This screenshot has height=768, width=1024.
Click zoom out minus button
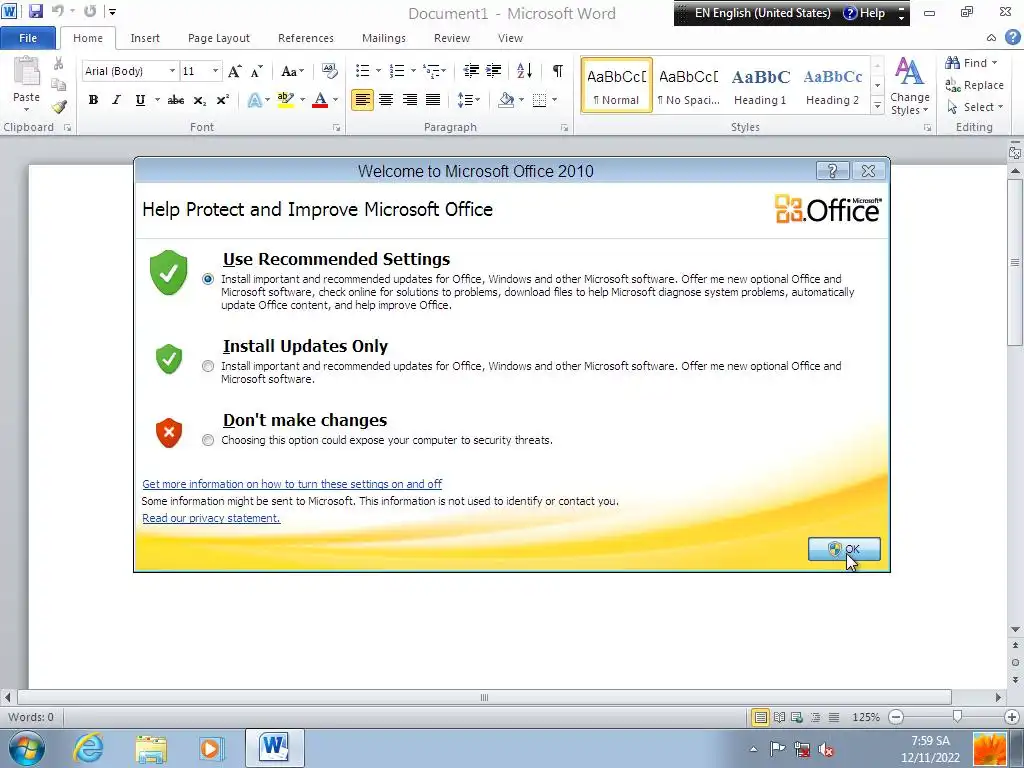(x=896, y=717)
